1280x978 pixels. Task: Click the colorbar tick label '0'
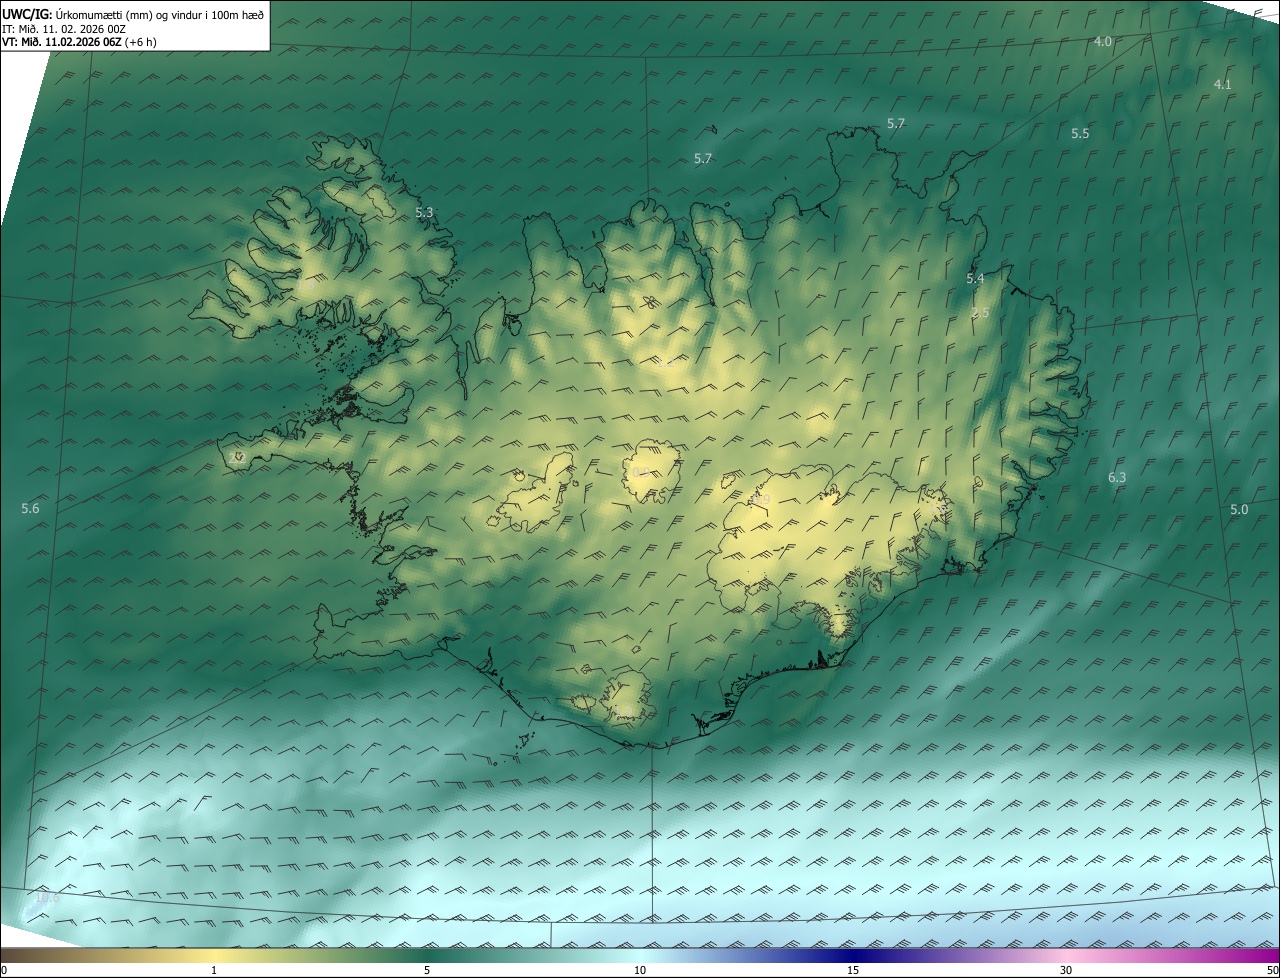tap(4, 970)
